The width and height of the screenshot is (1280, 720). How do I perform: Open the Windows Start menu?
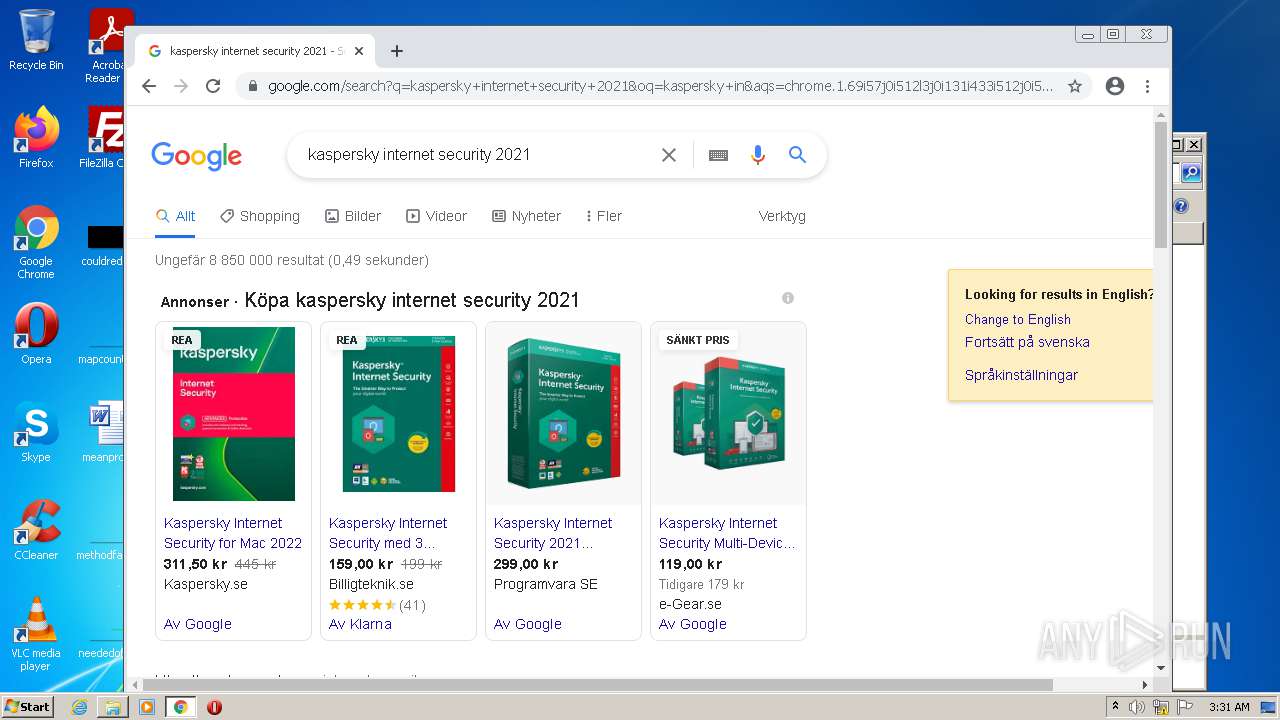pyautogui.click(x=27, y=707)
